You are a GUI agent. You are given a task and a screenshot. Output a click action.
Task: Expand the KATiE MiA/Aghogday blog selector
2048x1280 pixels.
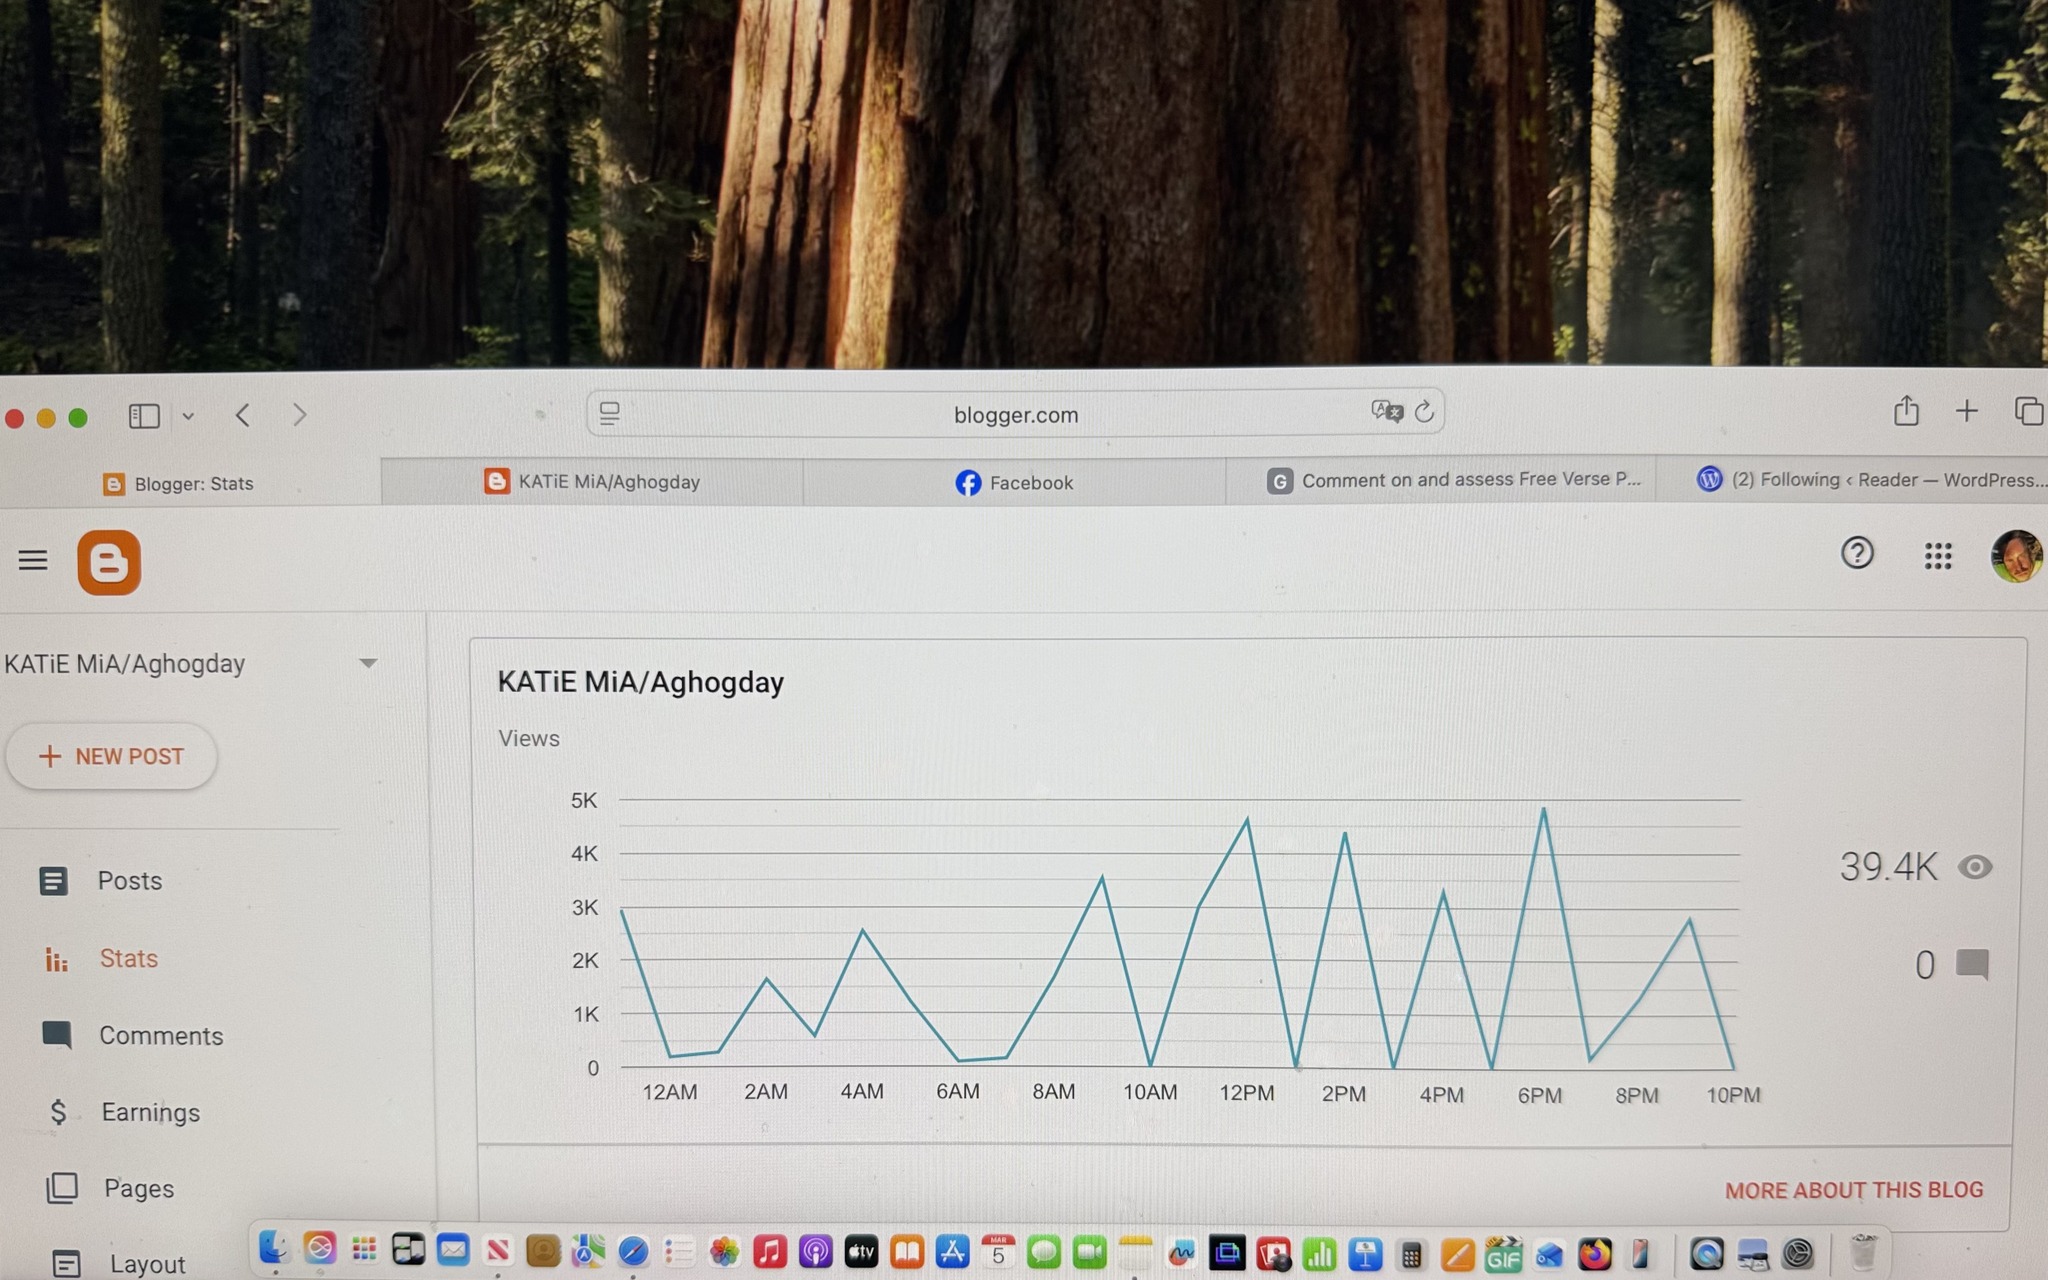(x=367, y=663)
